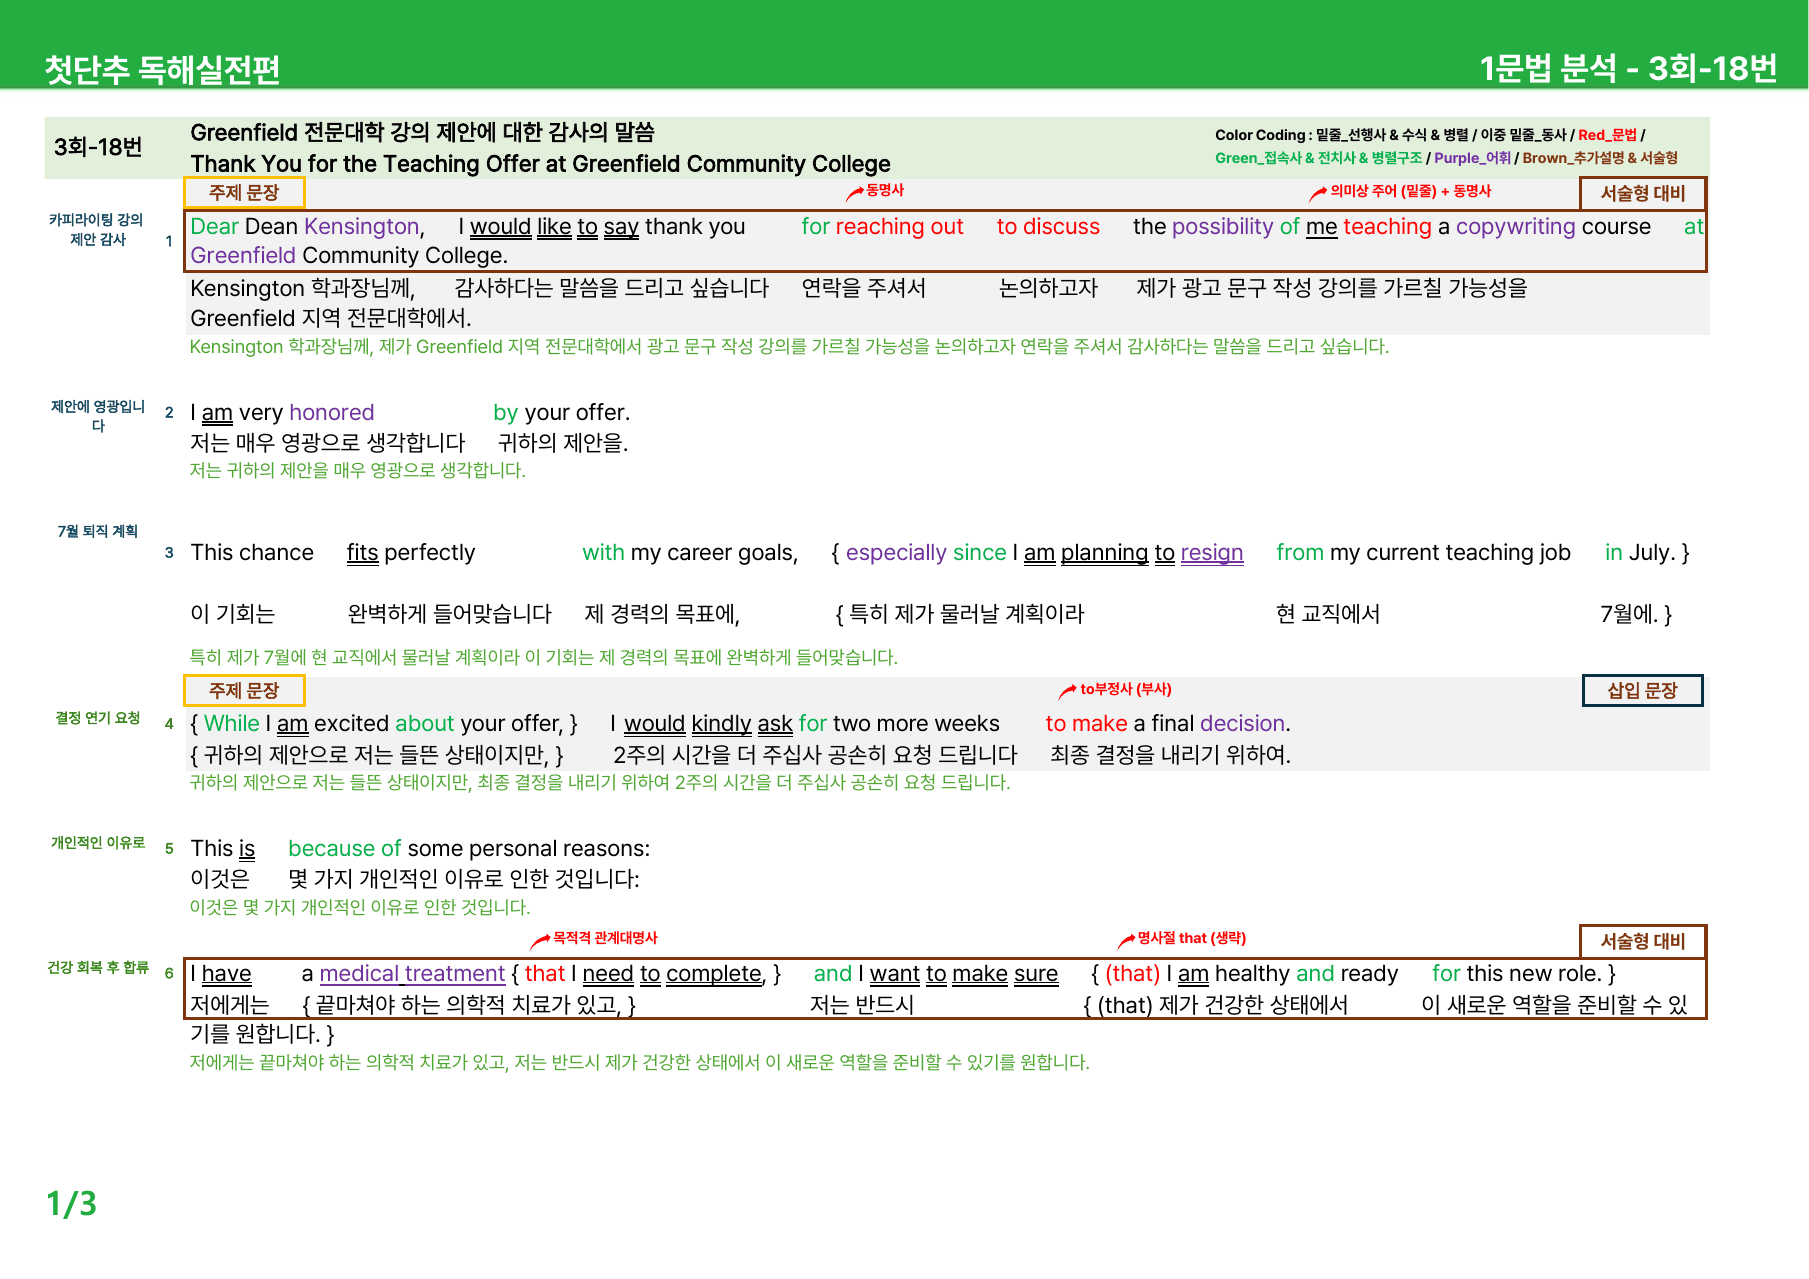Click the 'Green_접속사 & 전치사 & 병렬구조' legend text
The height and width of the screenshot is (1279, 1809).
1318,158
